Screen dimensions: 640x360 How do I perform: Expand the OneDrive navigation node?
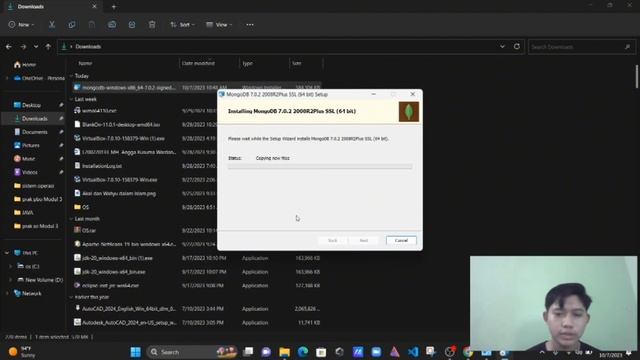tap(7, 78)
